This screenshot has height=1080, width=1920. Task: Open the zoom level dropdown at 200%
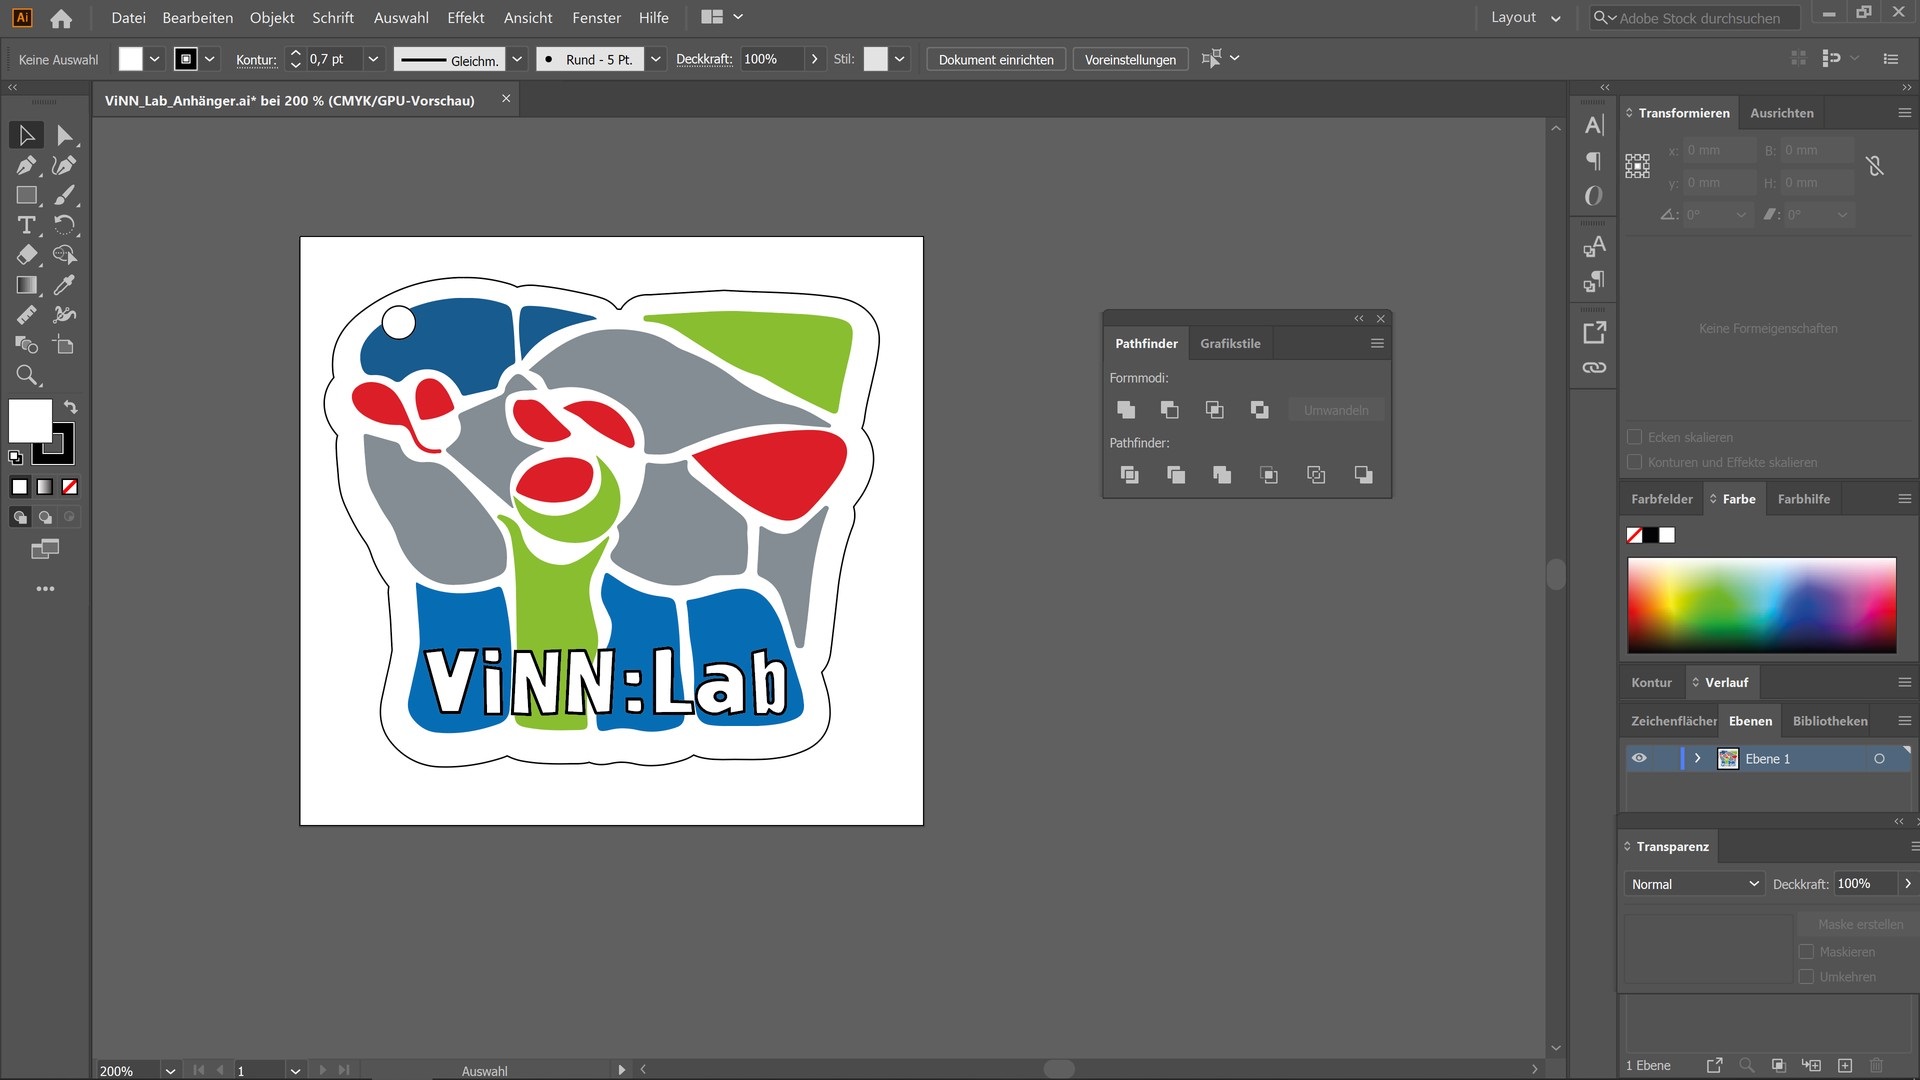[170, 1071]
